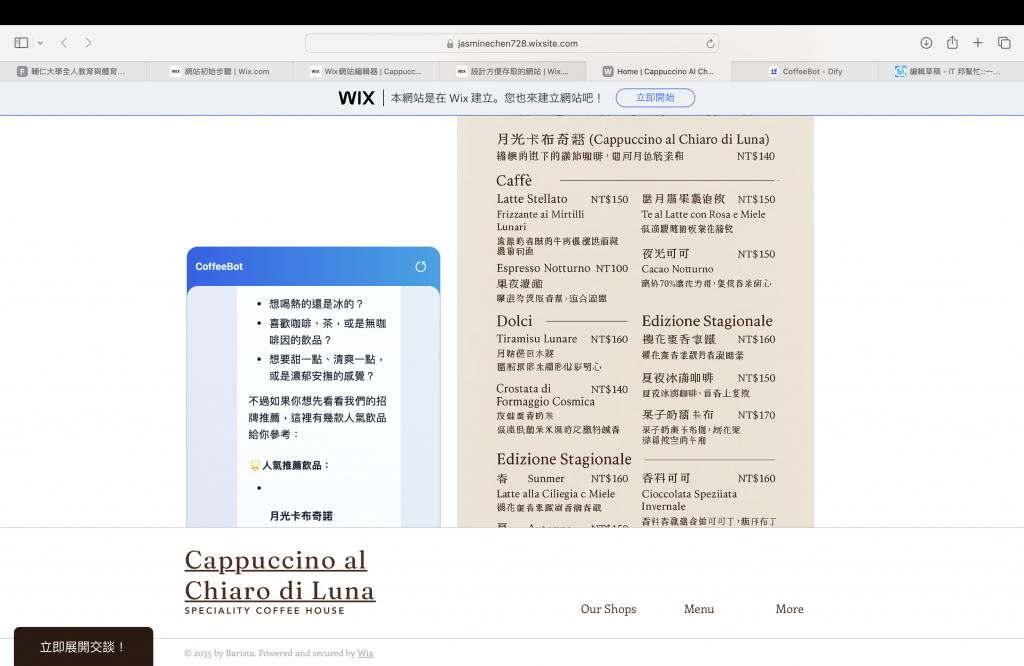Screen dimensions: 1024x666
Task: Switch to the 網站初始步驟 | Wix.com tab
Action: click(x=219, y=71)
